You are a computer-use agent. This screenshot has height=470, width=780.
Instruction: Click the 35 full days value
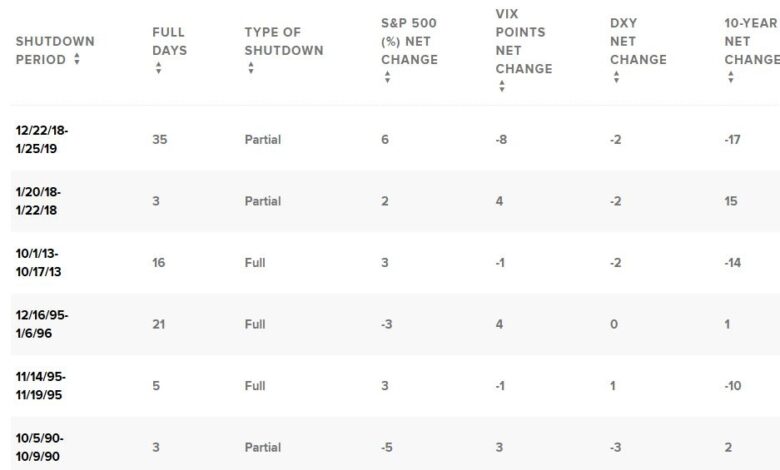pos(160,140)
